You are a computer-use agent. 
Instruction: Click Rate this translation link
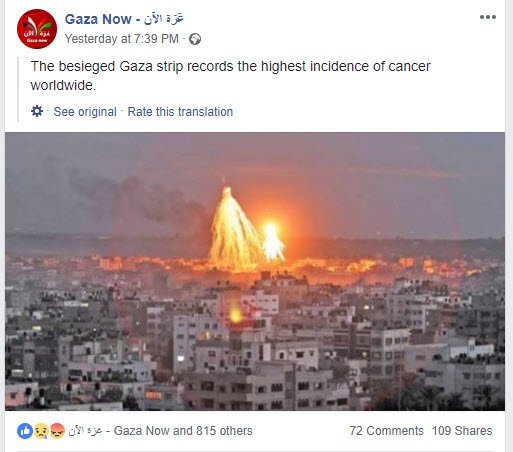(x=180, y=112)
